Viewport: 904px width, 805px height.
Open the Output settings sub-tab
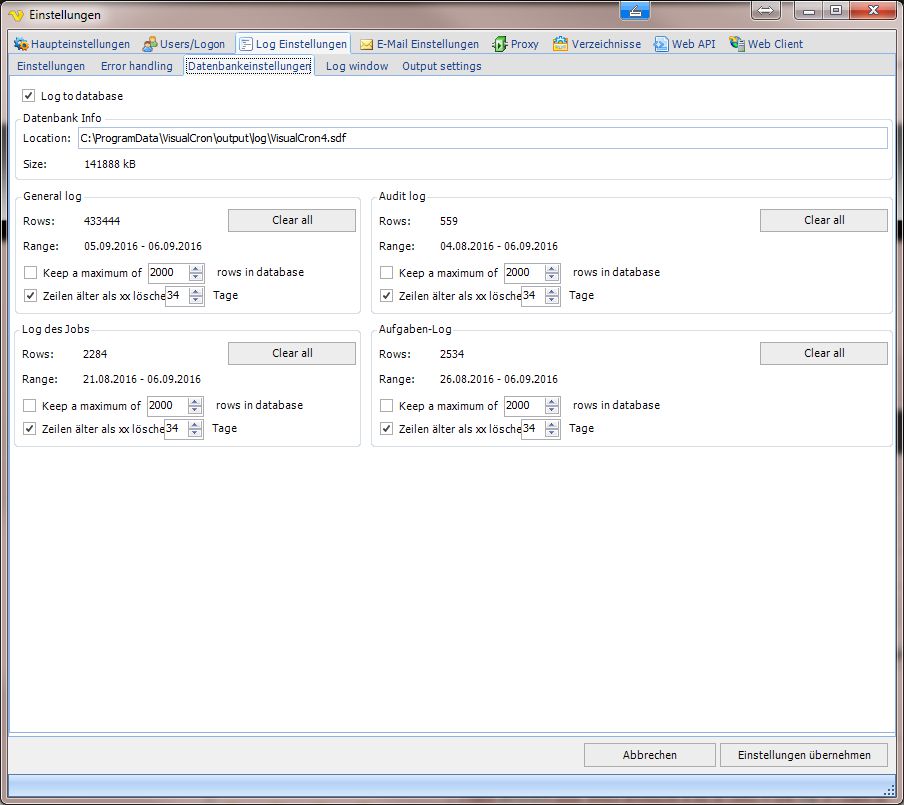(441, 66)
